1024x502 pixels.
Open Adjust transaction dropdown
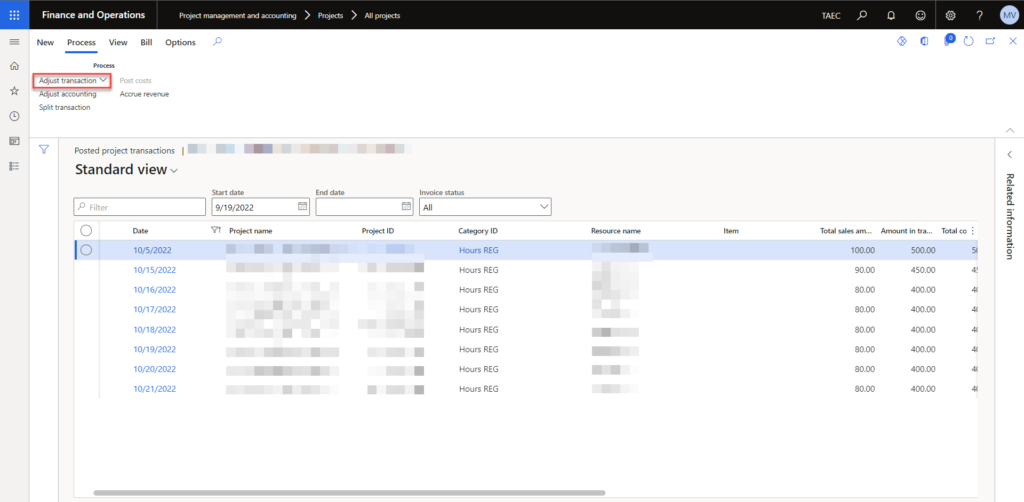coord(72,80)
